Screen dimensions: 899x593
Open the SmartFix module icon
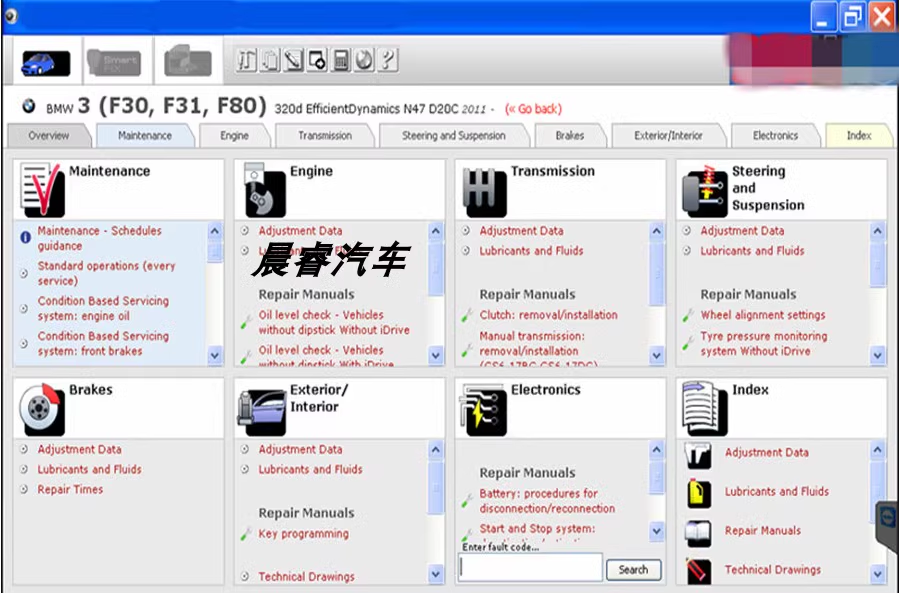[x=114, y=63]
